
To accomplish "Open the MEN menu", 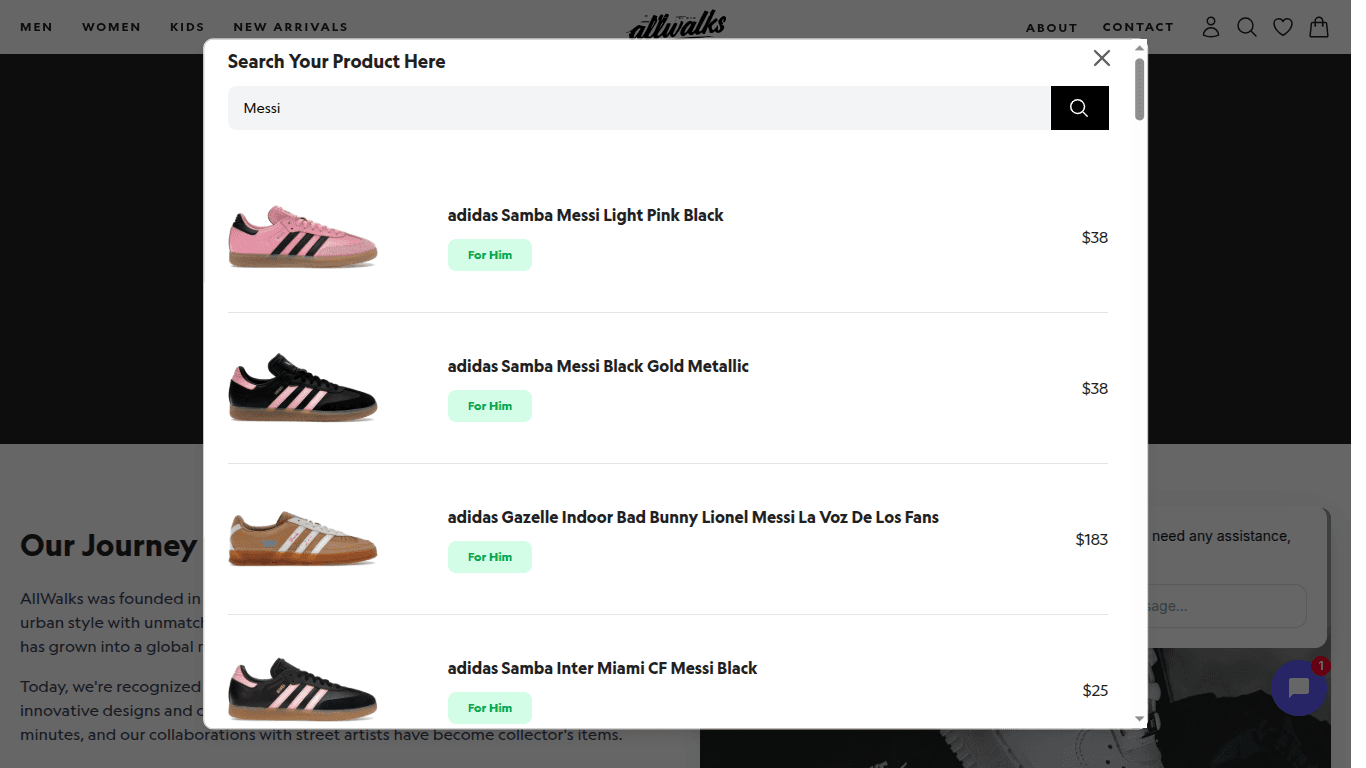I will (36, 27).
